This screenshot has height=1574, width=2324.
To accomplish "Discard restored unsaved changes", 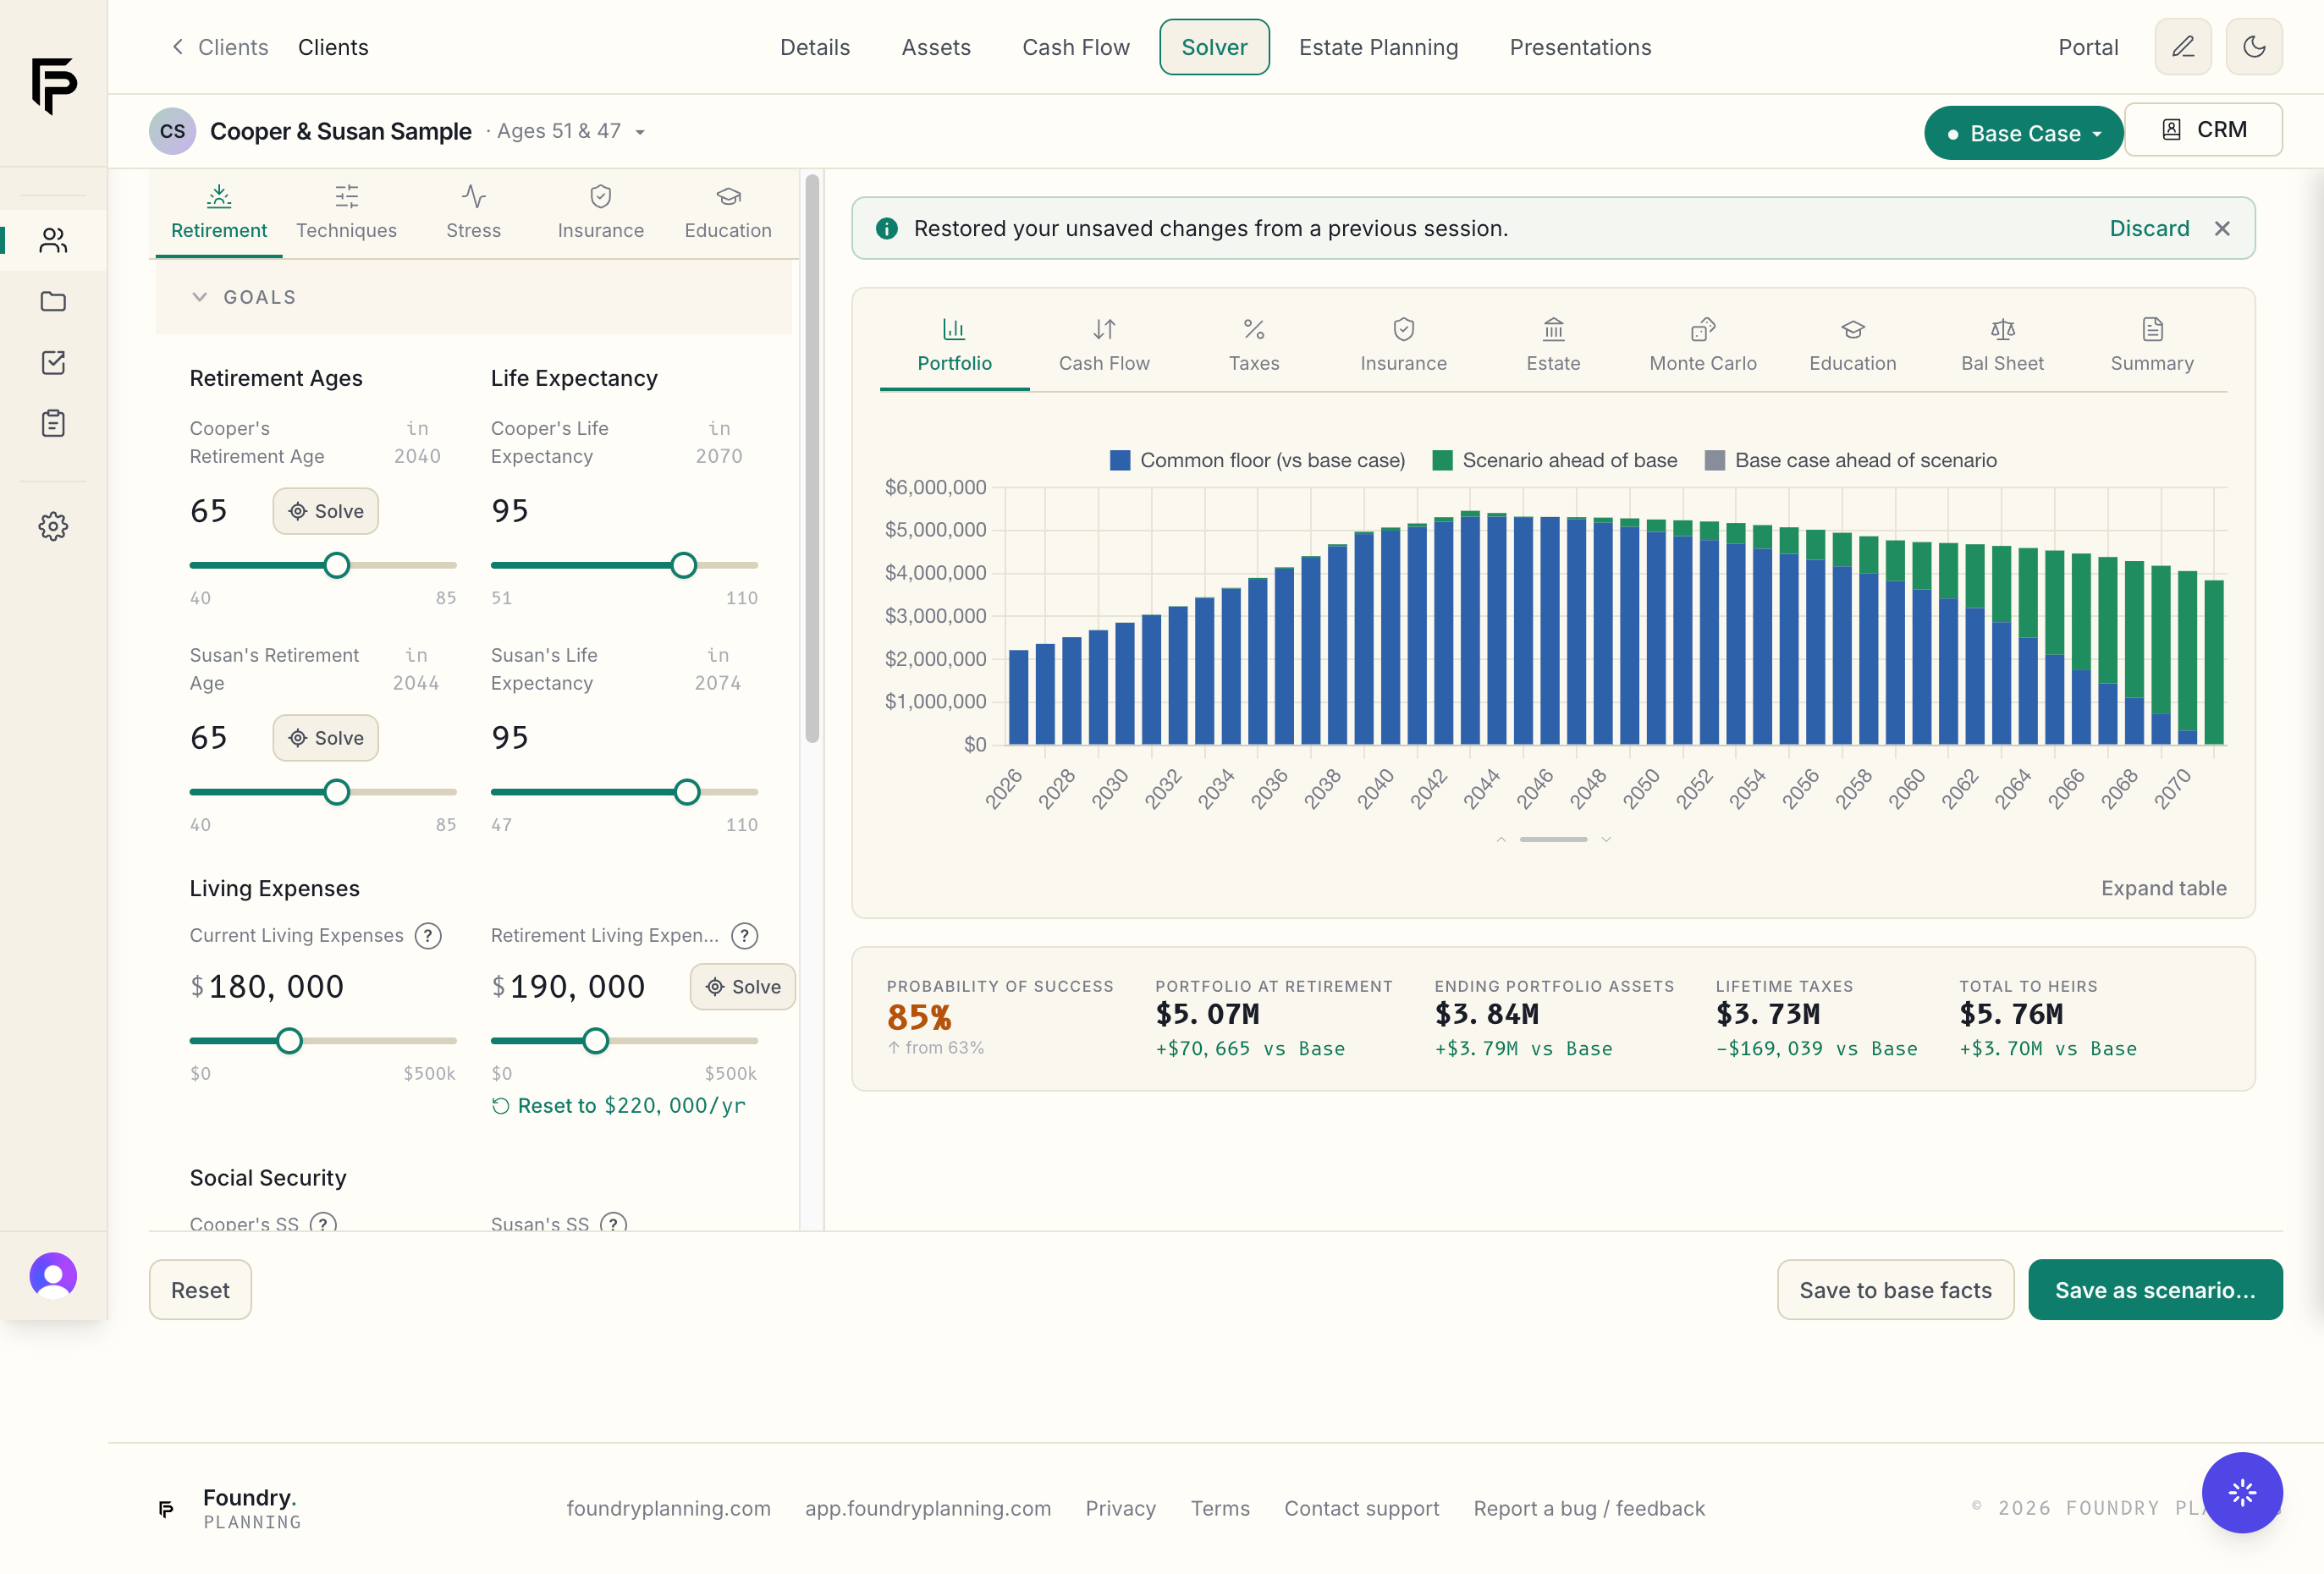I will [x=2149, y=229].
